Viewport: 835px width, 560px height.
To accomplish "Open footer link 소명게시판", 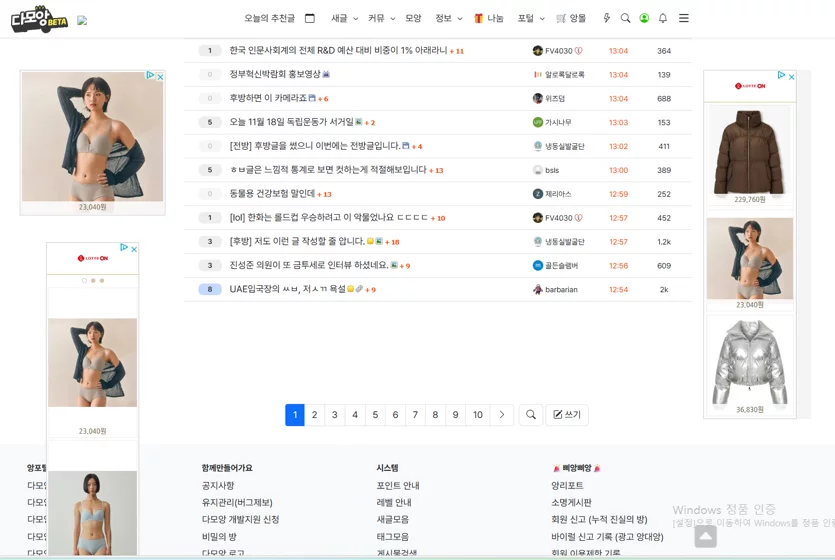I will [x=571, y=503].
